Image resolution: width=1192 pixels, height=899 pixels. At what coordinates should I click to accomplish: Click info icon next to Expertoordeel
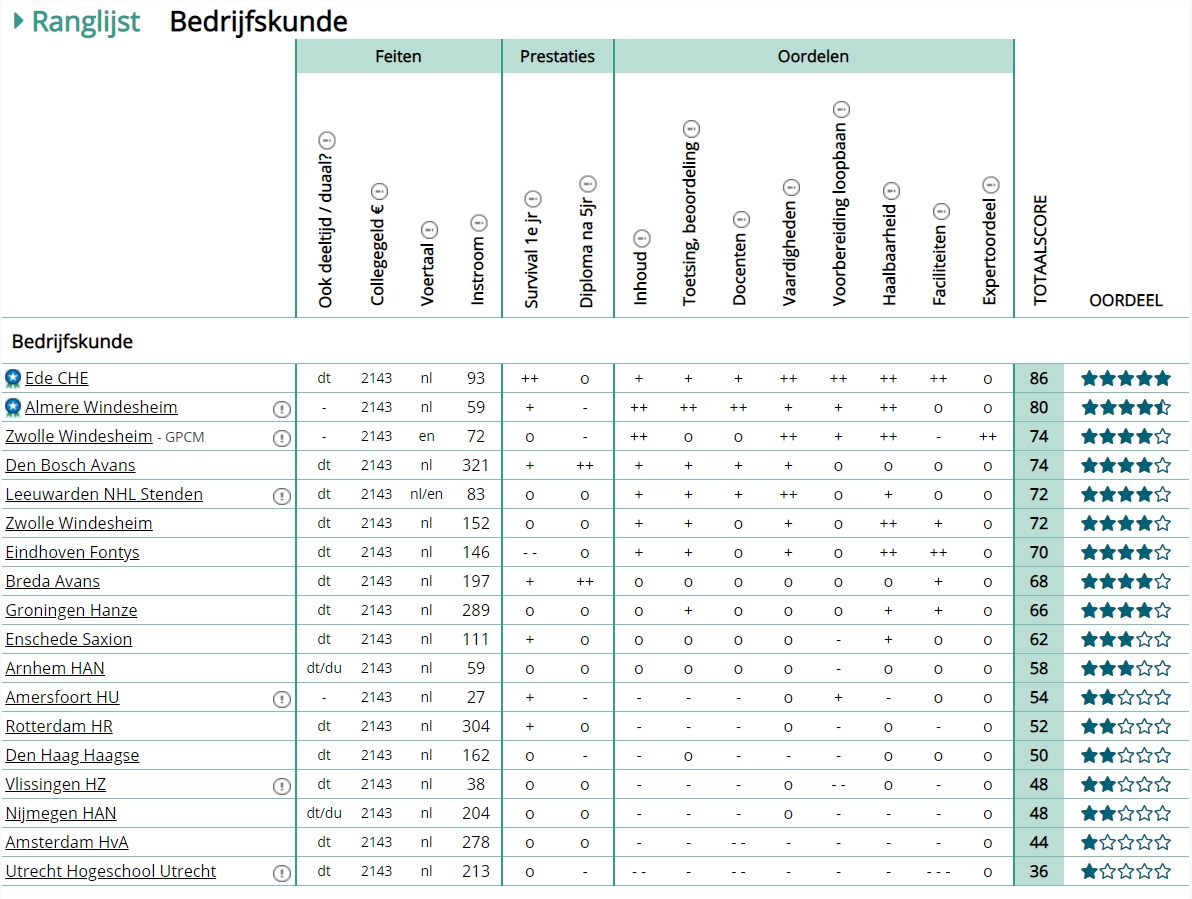pos(990,185)
